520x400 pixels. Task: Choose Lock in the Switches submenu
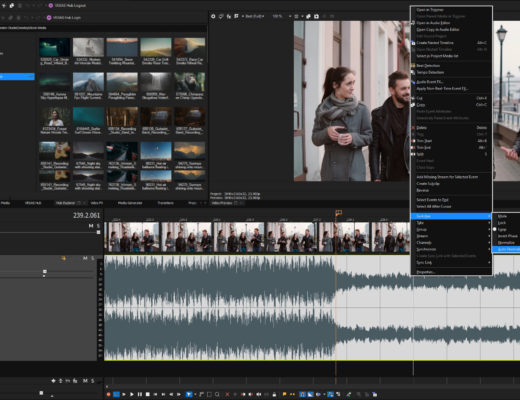coord(502,223)
